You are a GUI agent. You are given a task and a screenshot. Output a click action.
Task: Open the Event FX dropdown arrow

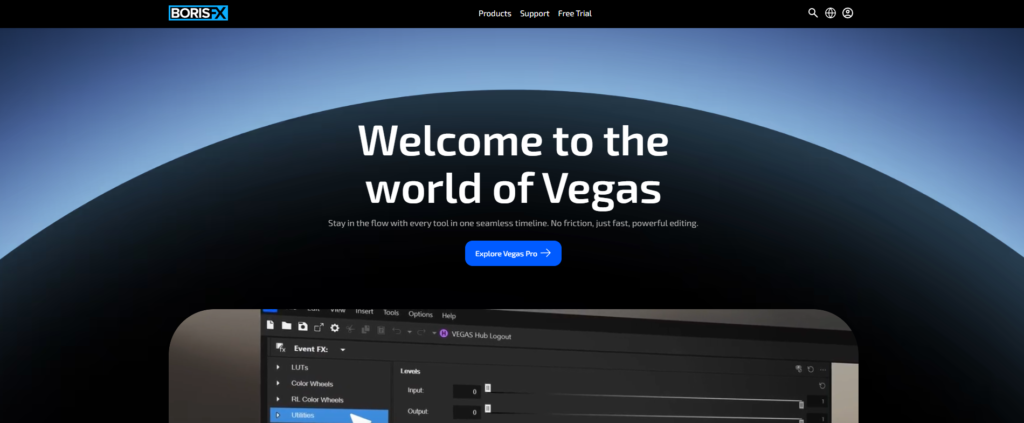pos(343,350)
